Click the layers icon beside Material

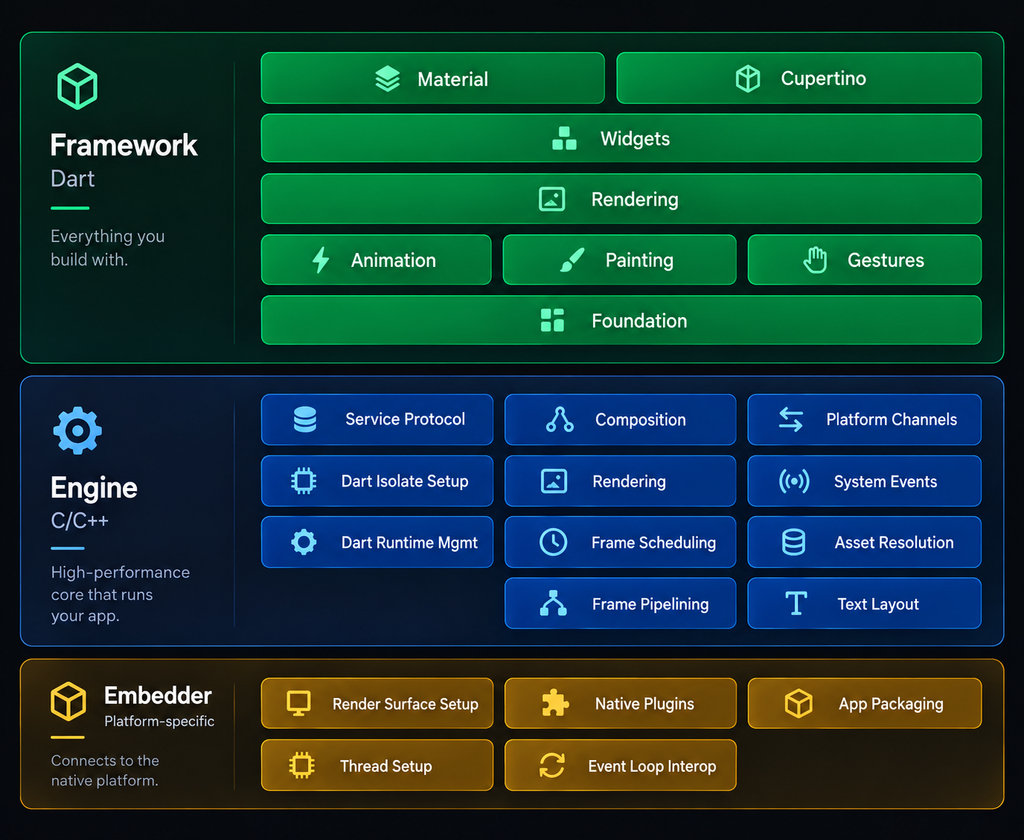click(x=387, y=79)
